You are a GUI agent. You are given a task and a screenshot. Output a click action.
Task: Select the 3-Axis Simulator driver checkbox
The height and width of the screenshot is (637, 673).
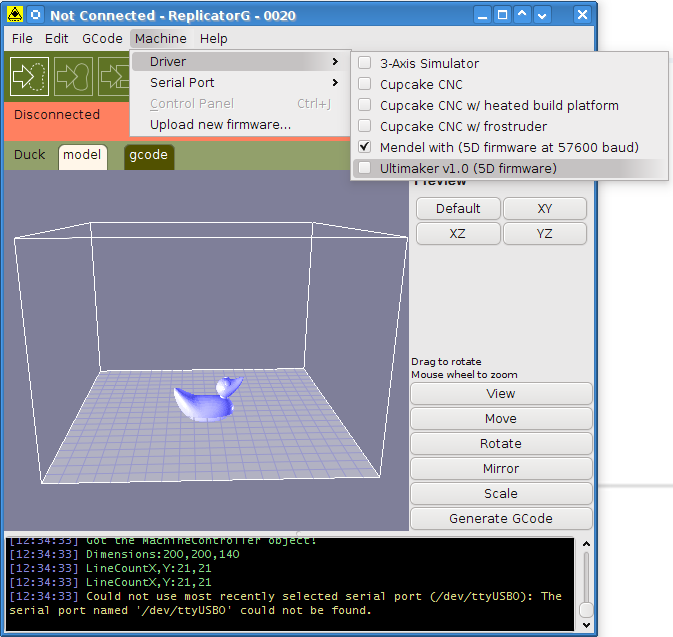[x=365, y=63]
